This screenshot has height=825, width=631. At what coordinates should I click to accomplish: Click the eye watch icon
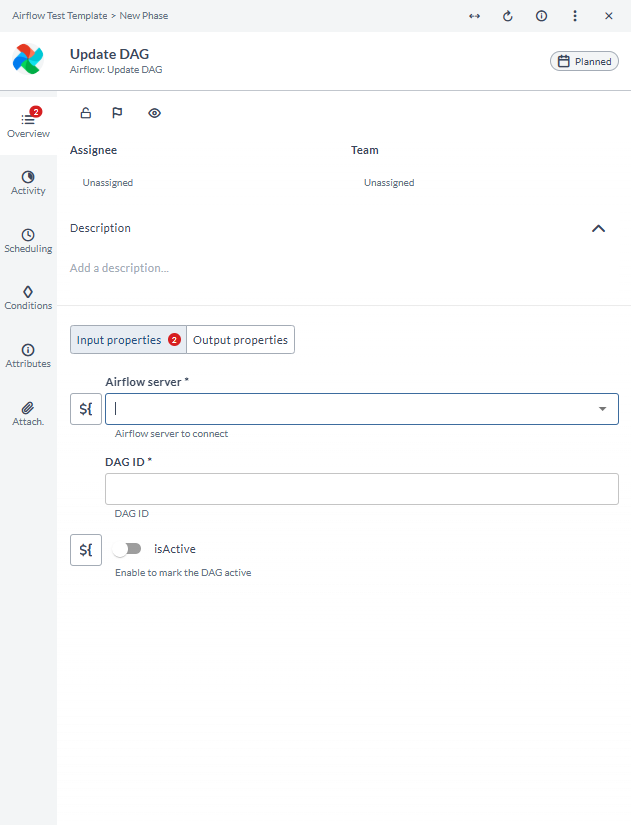(154, 113)
